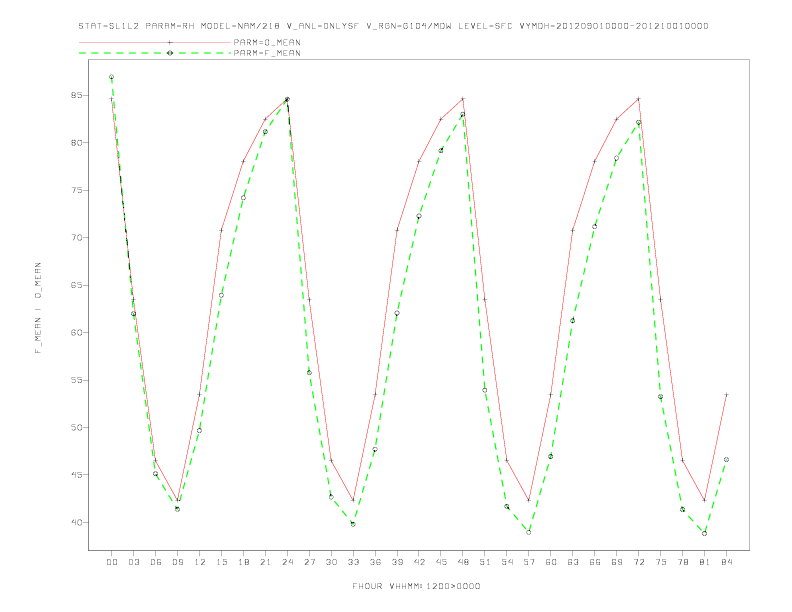Select the F_MEAN circle marker at hour 84
Viewport: 792px width, 612px height.
(x=726, y=460)
